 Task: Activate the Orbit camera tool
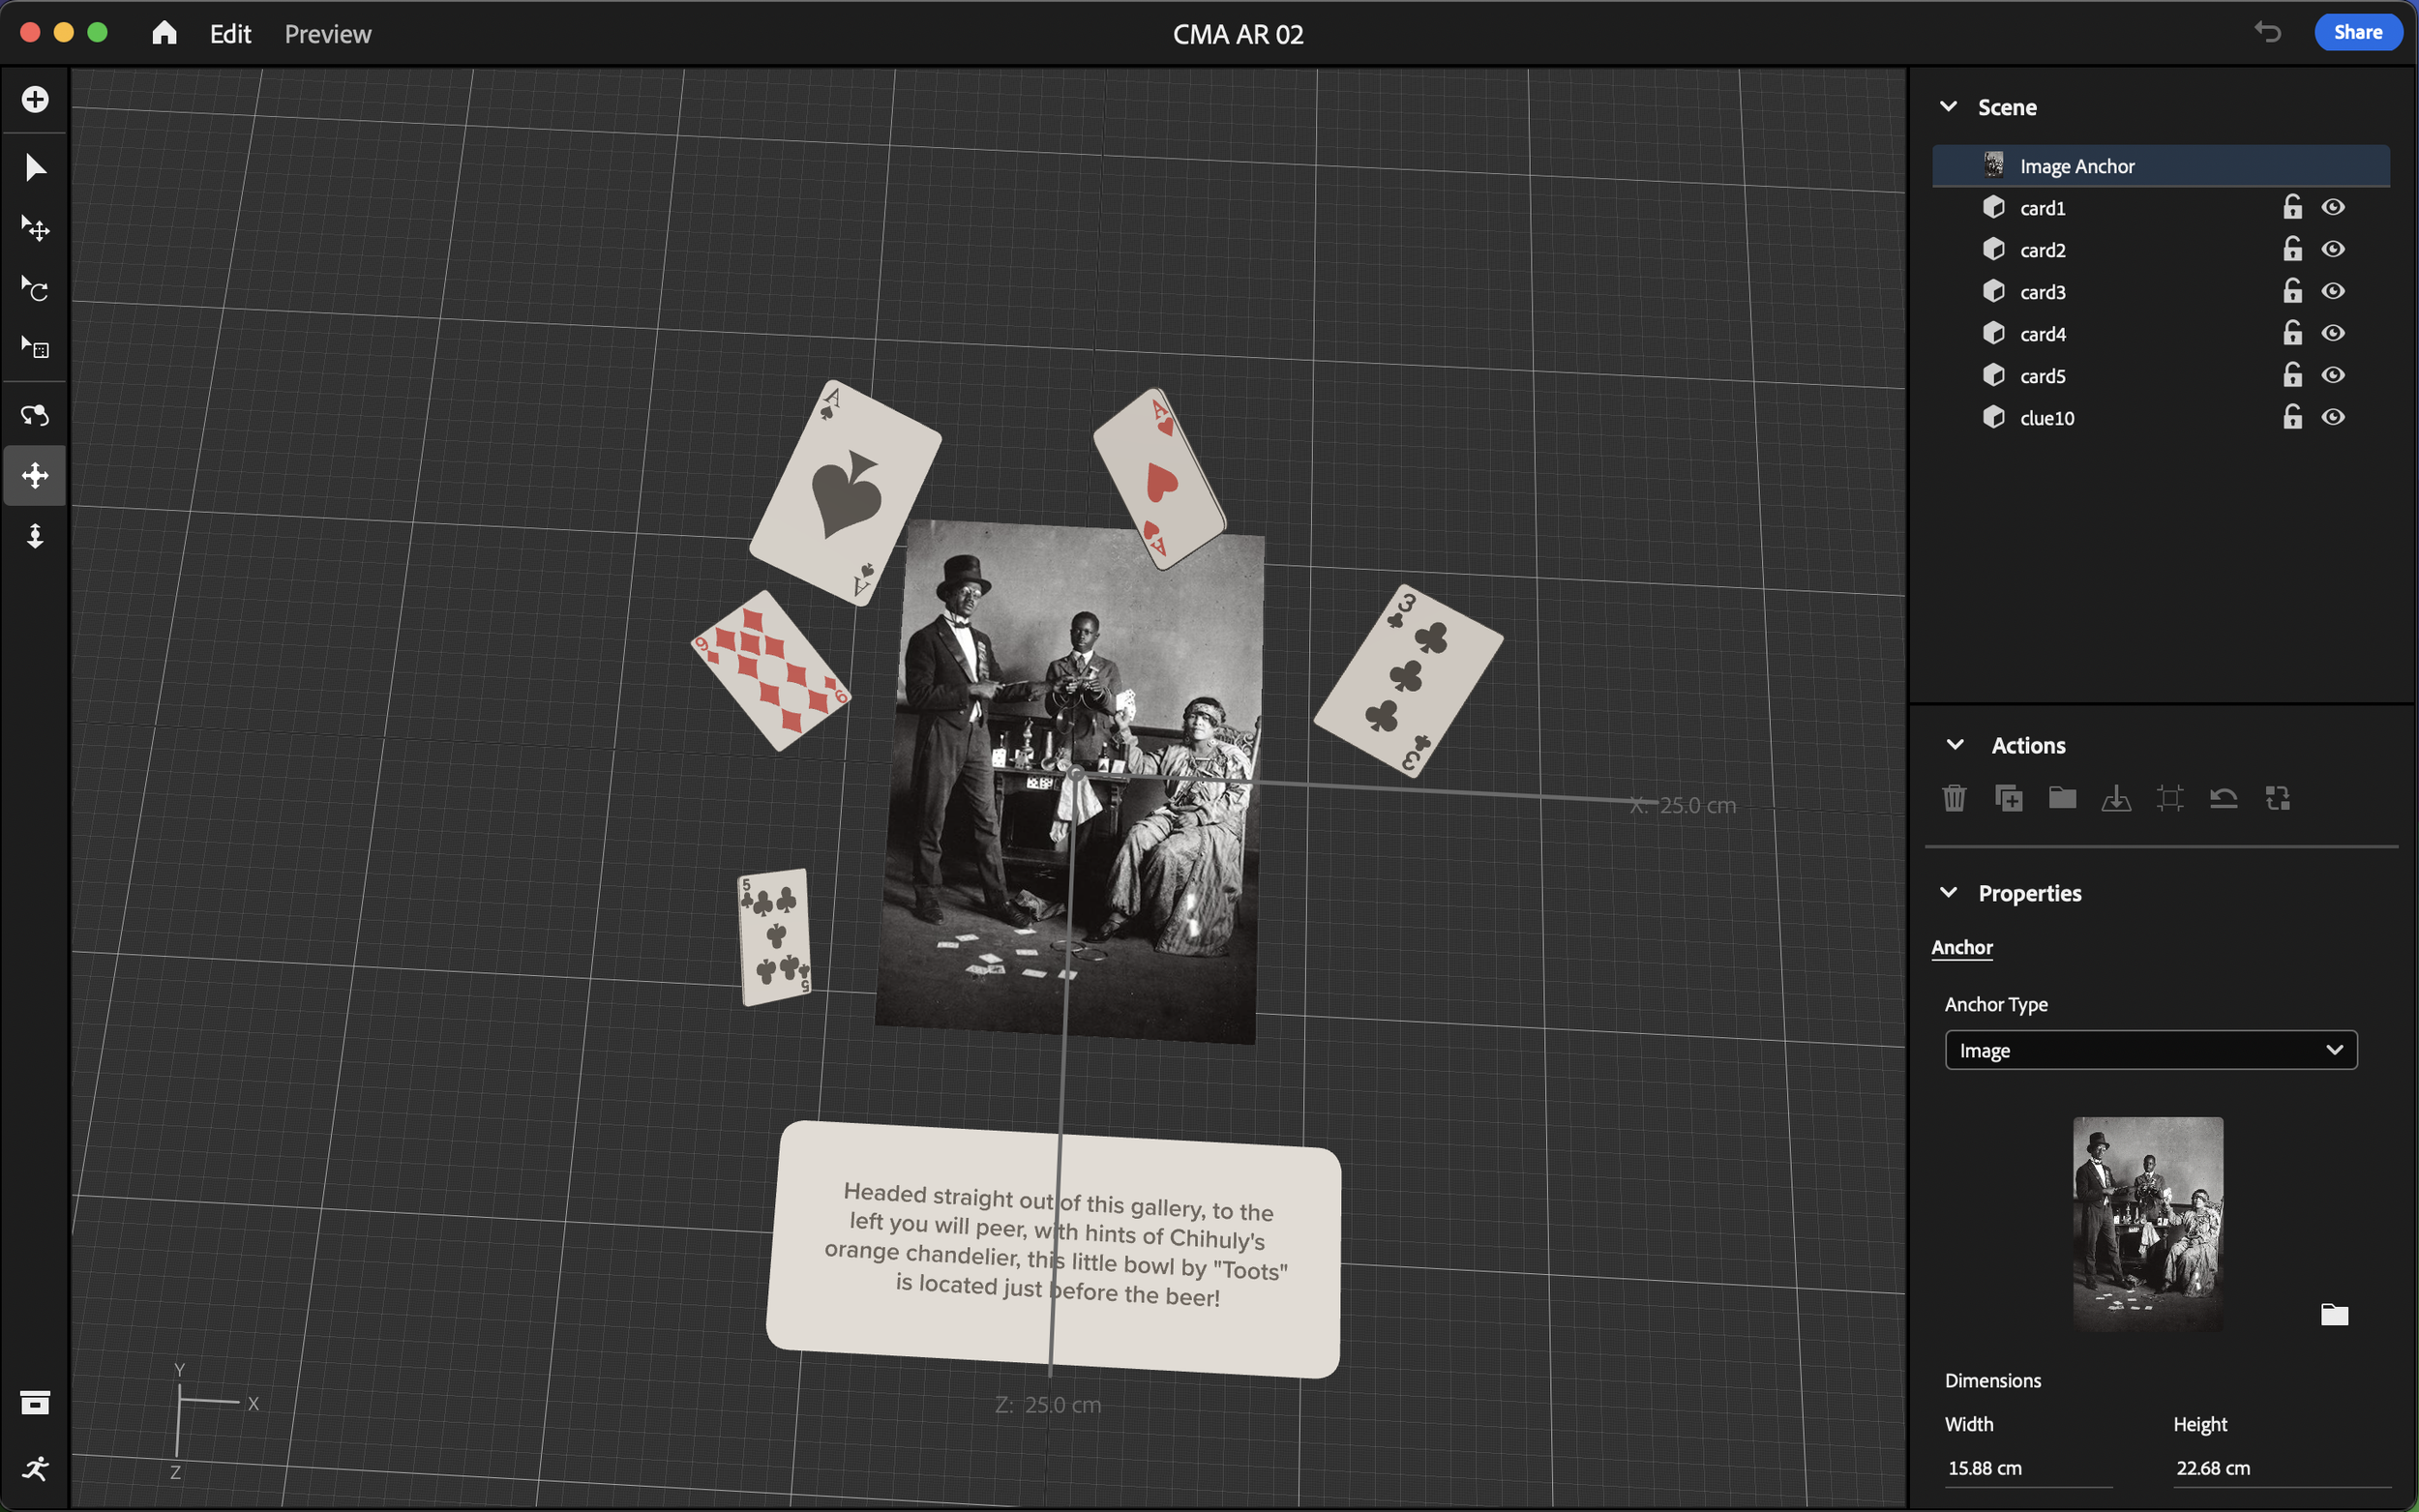tap(35, 414)
